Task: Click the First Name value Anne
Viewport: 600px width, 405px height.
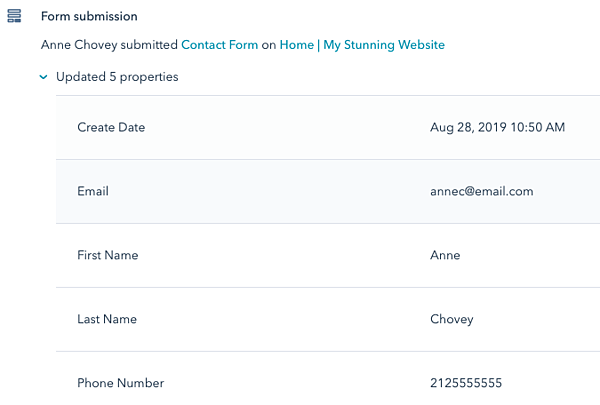Action: 445,255
